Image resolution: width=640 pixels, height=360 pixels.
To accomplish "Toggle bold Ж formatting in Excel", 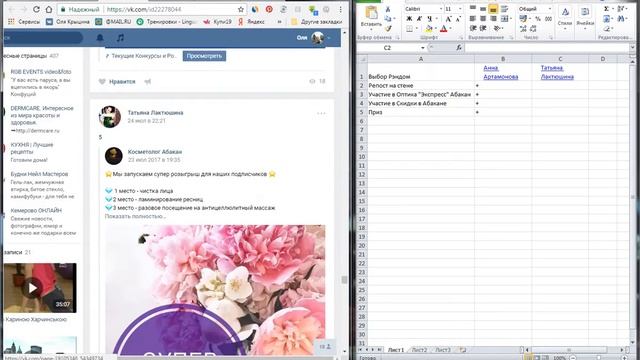I will [x=409, y=19].
